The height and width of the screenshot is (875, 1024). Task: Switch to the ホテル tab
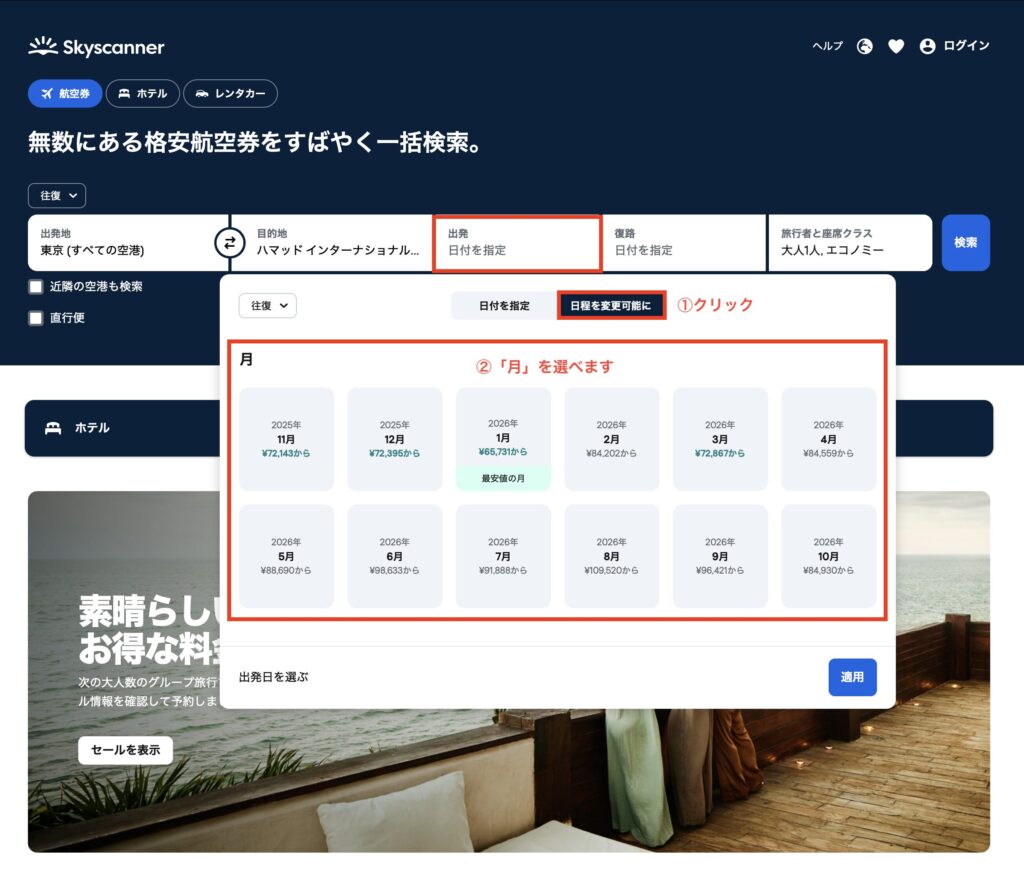tap(142, 93)
